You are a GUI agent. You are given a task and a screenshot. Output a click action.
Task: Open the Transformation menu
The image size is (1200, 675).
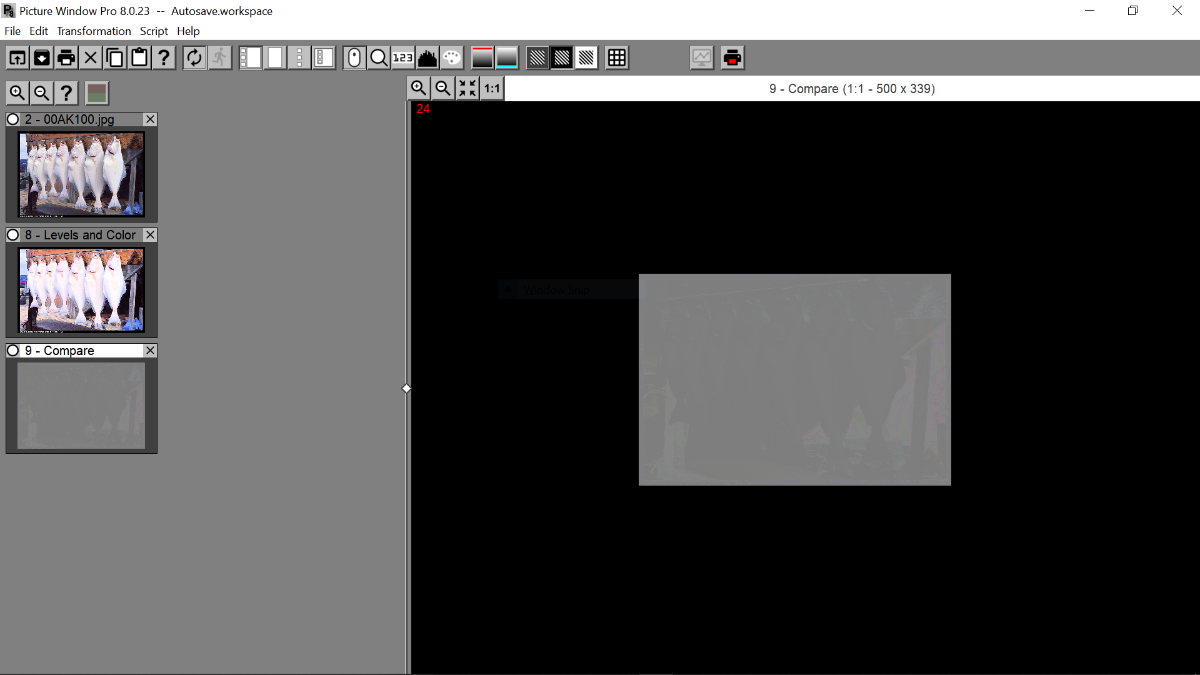(94, 31)
